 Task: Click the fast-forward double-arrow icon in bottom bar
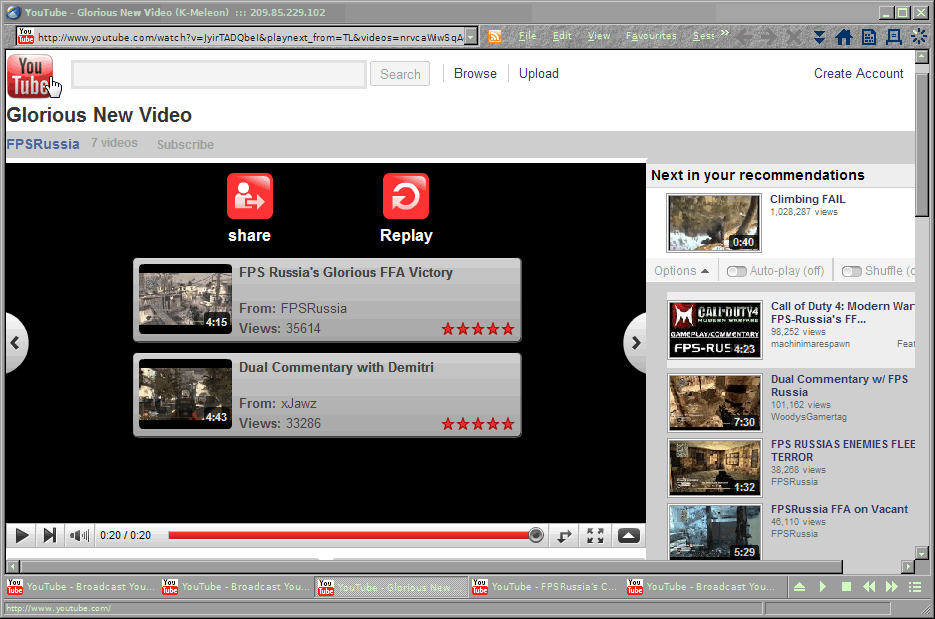point(892,587)
